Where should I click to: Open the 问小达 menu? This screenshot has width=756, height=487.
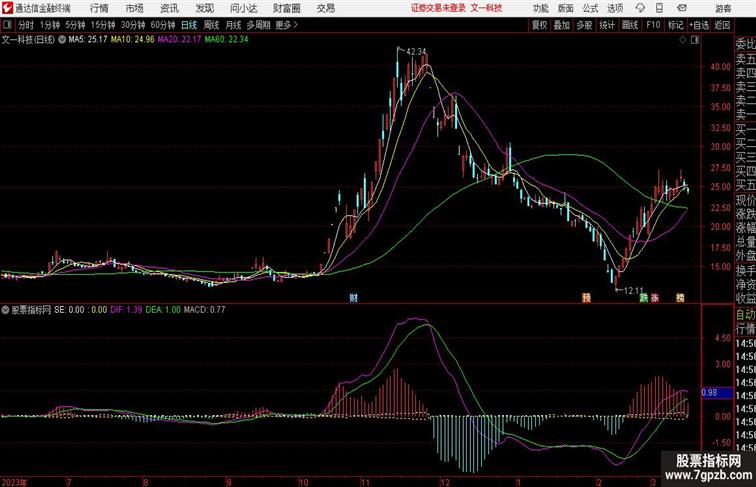click(243, 8)
